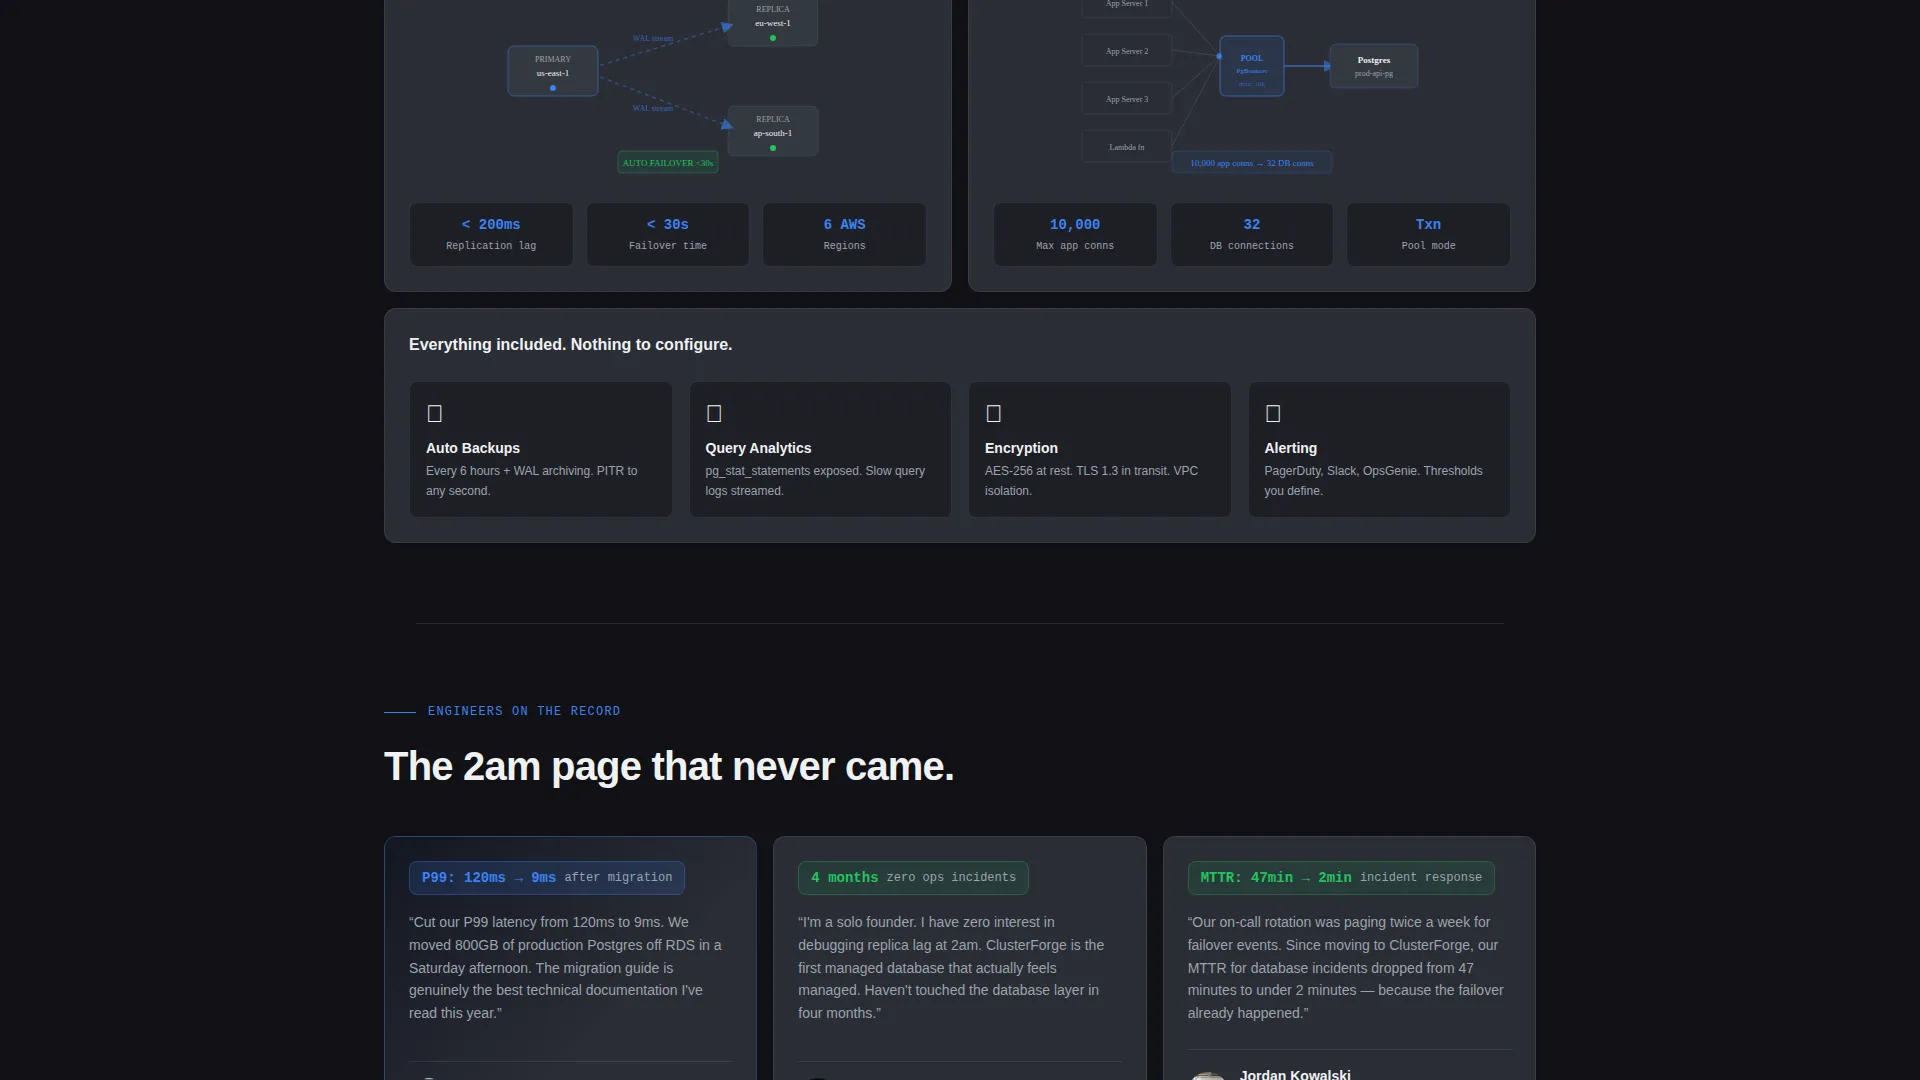Click the 'Our on-call rotation' testimonial quote

click(1346, 968)
